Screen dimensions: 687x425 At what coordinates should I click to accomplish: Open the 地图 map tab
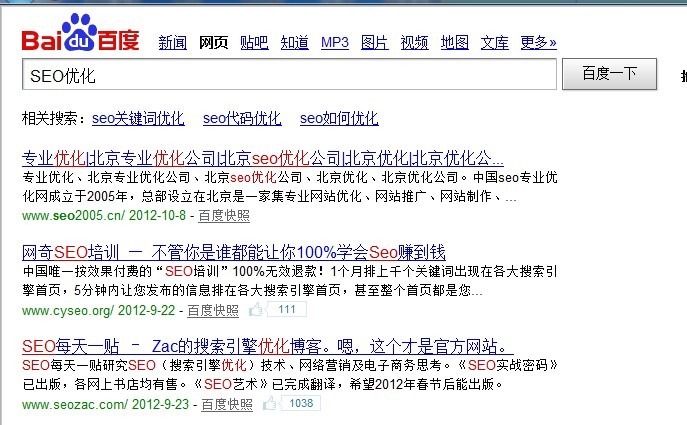pyautogui.click(x=454, y=42)
